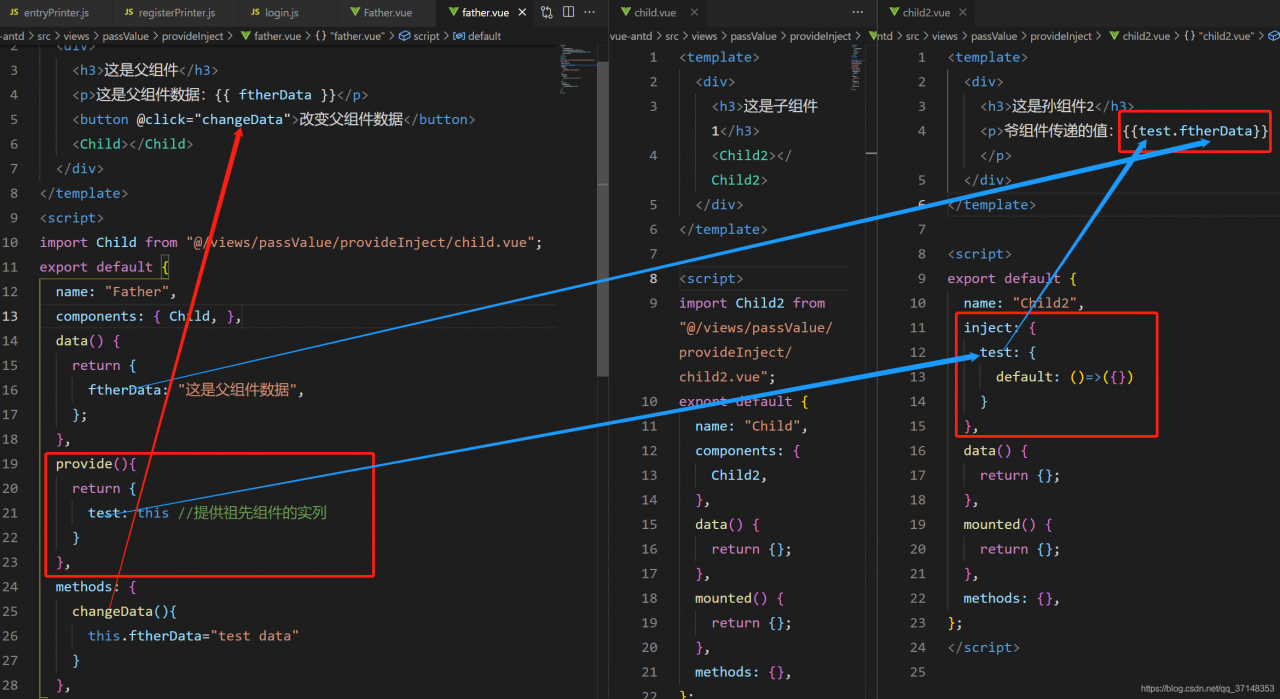Image resolution: width=1280 pixels, height=699 pixels.
Task: Open More Actions menu beside split editor icon
Action: (x=590, y=12)
